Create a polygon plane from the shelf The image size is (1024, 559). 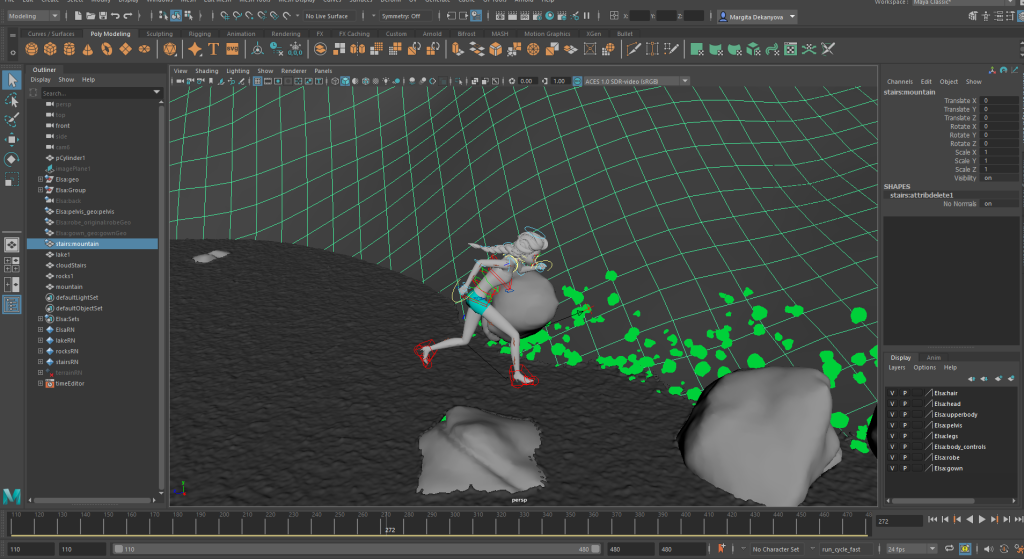tap(125, 50)
